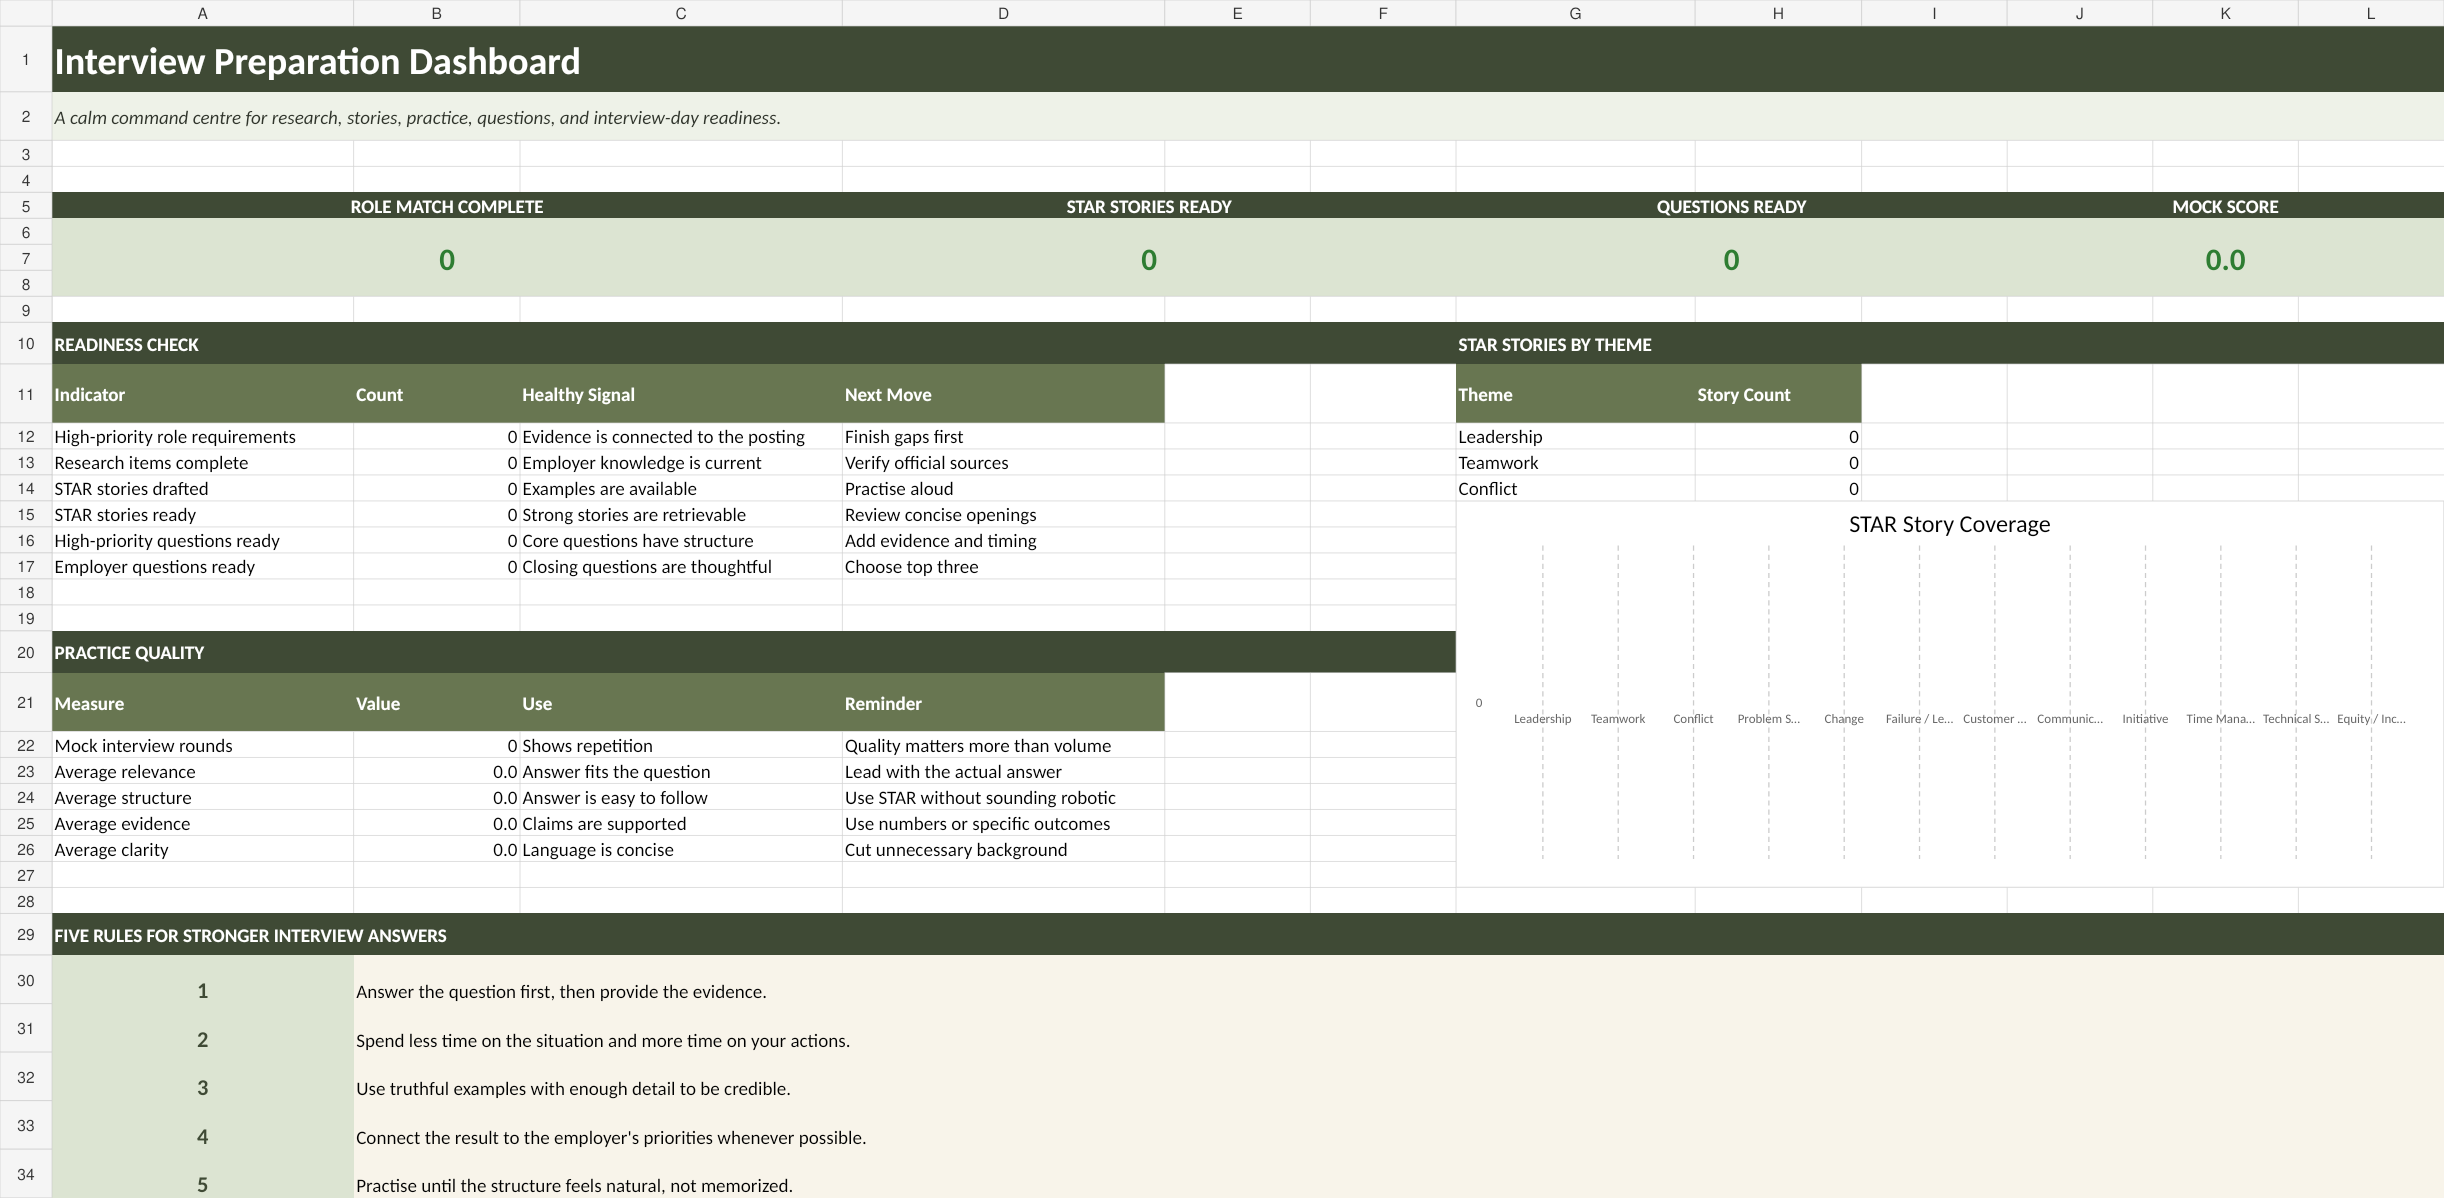2444x1198 pixels.
Task: Select rule 1 'Answer the question first' text
Action: (x=561, y=992)
